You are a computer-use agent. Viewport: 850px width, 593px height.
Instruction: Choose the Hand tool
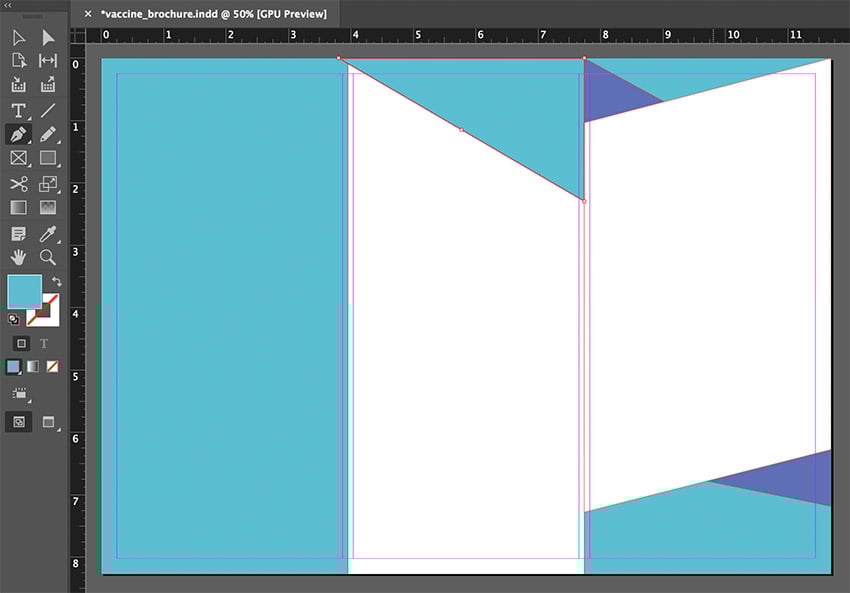[18, 257]
